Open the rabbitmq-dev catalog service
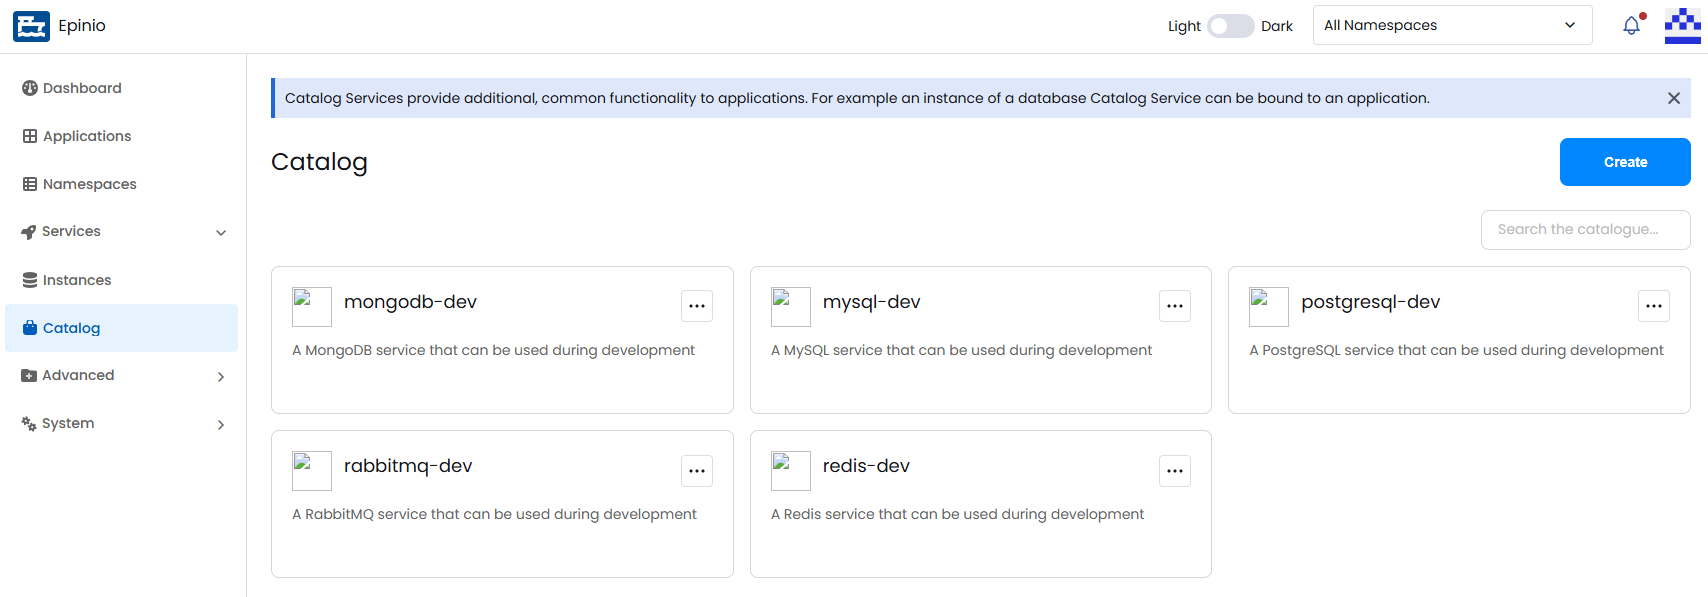 click(408, 466)
